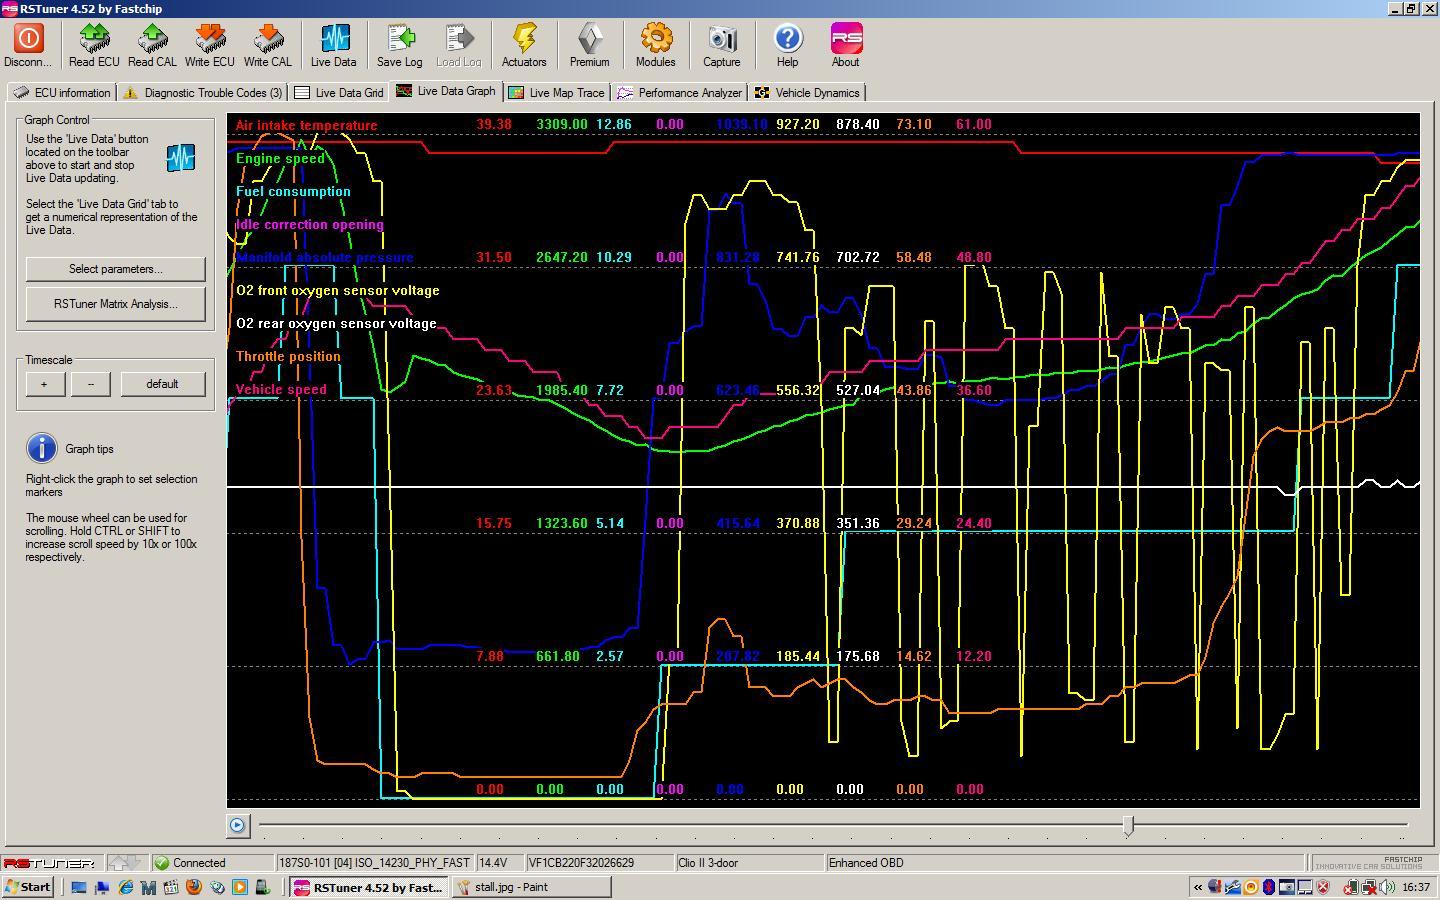Open the Premium Renault icon
The height and width of the screenshot is (900, 1440).
(589, 40)
